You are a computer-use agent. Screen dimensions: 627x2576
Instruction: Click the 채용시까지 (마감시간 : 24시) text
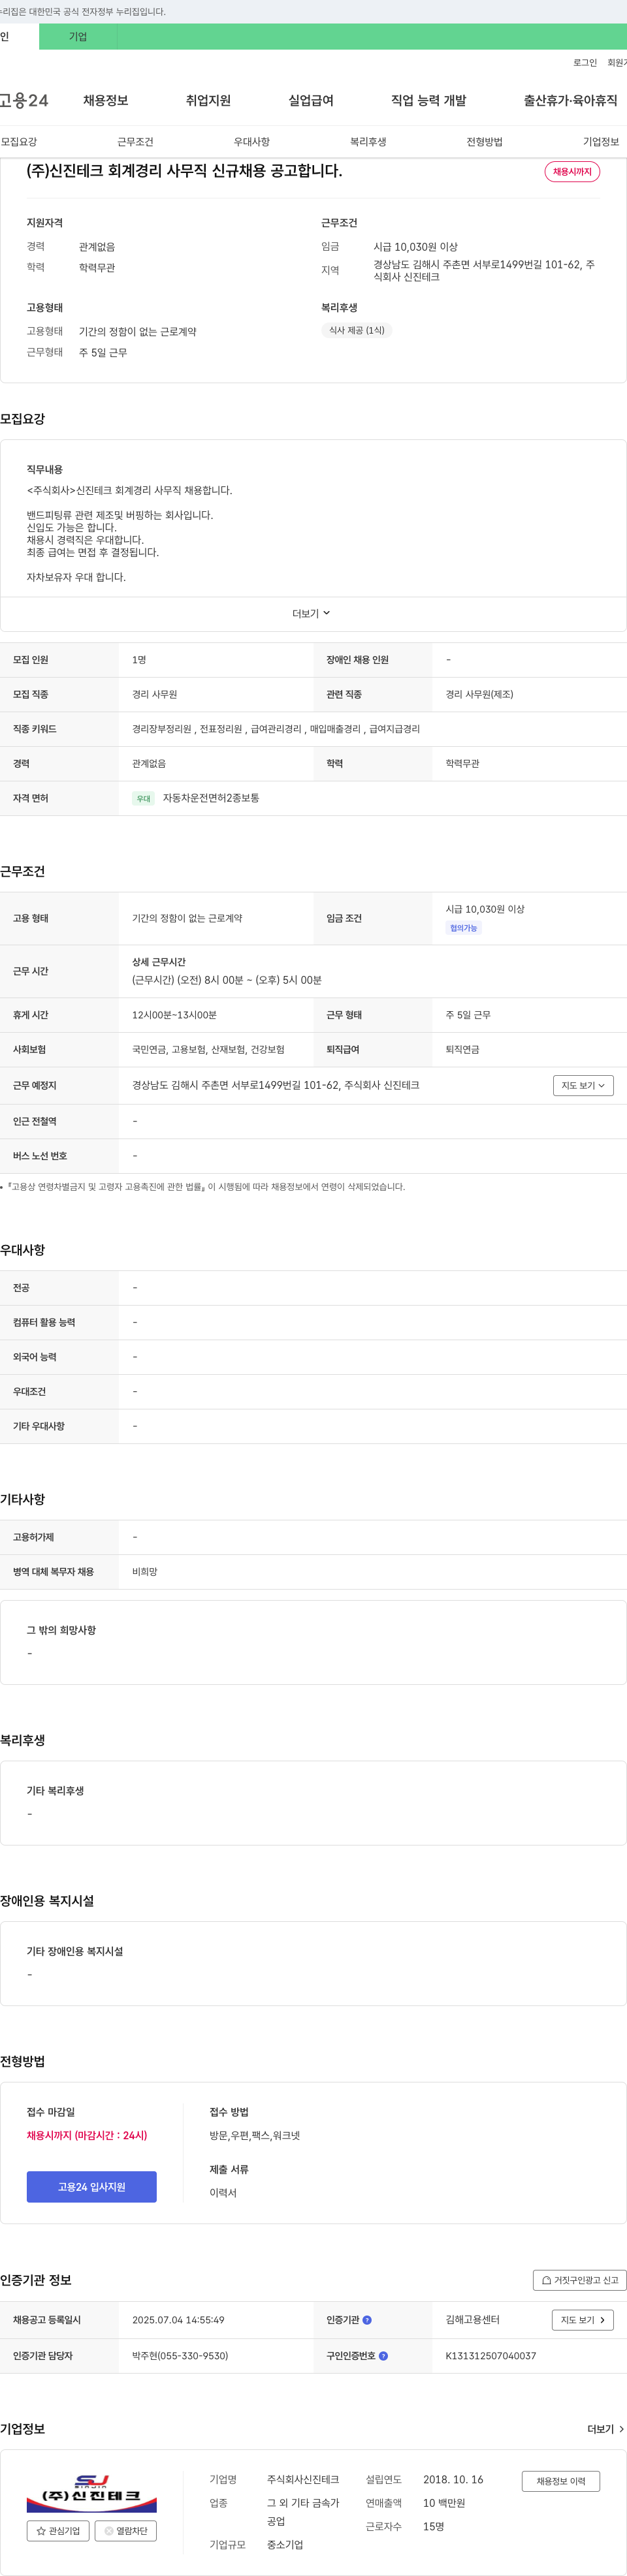87,2135
